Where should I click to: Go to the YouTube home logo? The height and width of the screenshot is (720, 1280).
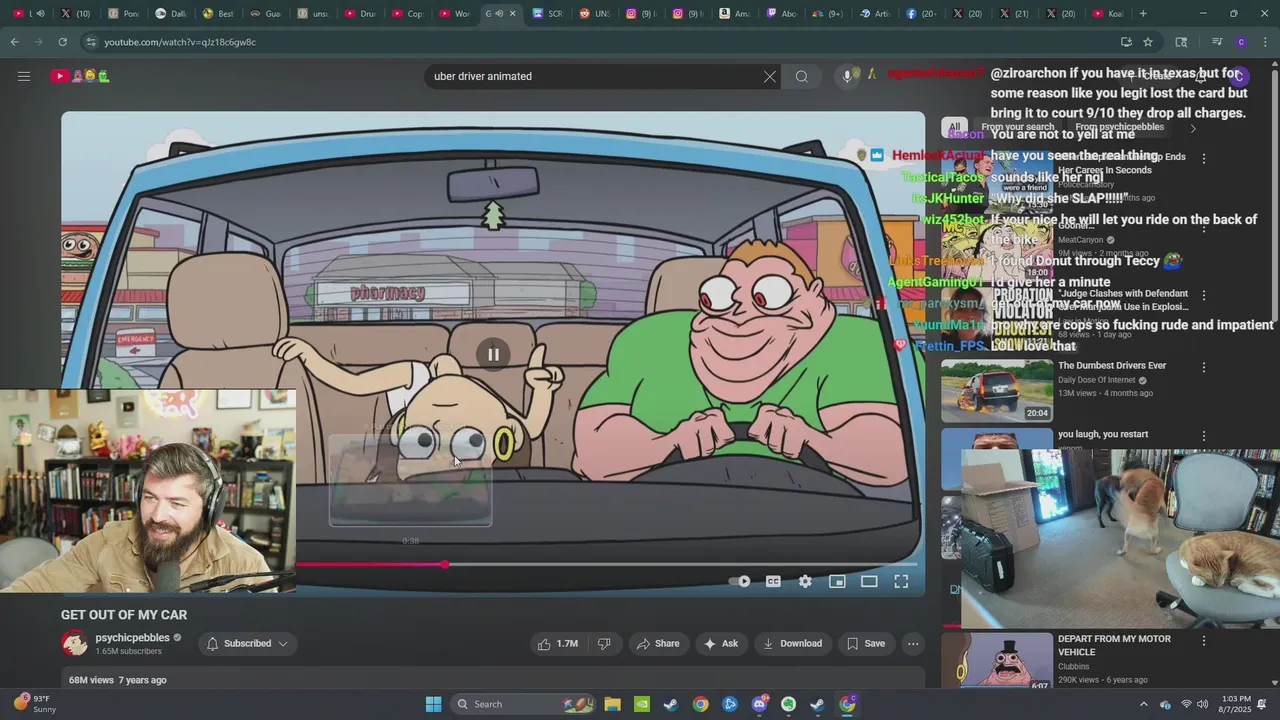pos(80,76)
